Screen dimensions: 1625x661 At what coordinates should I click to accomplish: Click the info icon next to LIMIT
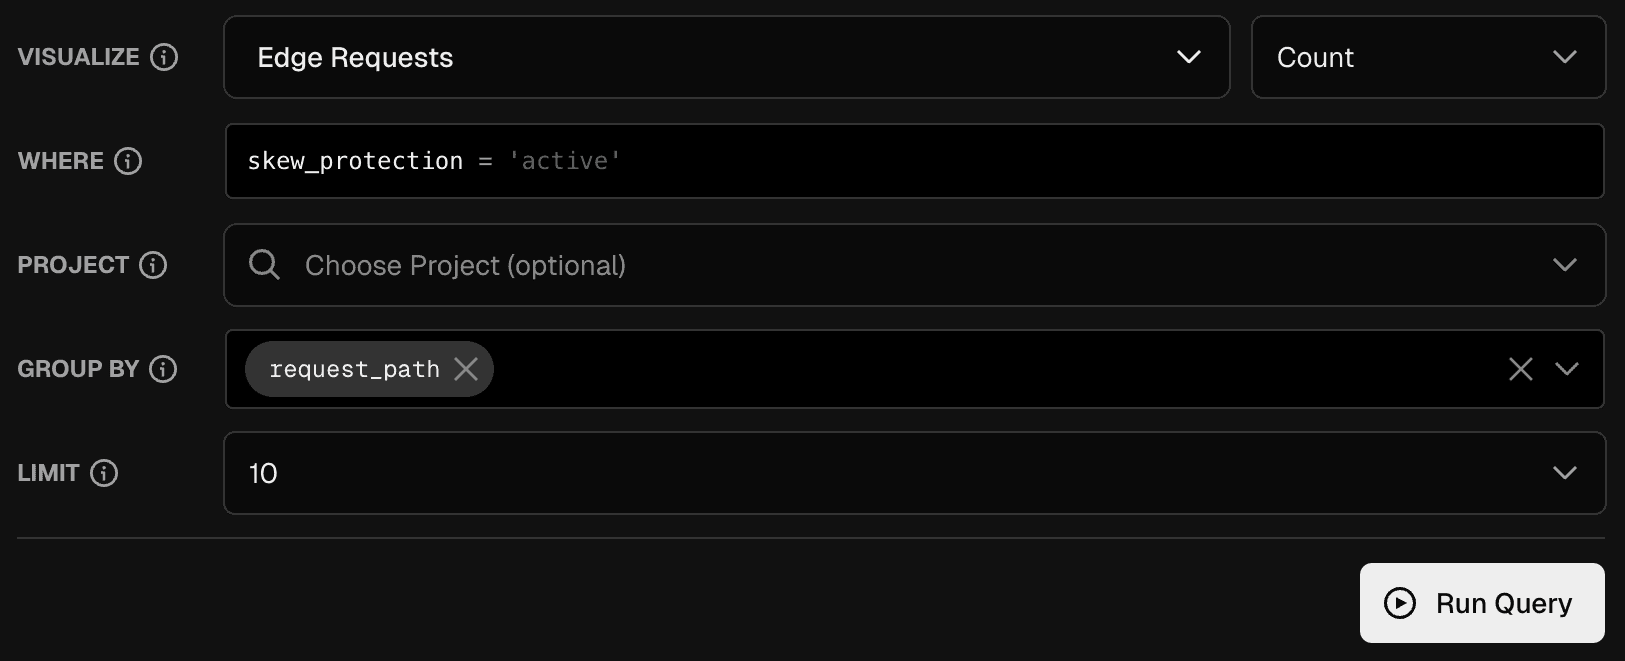(104, 473)
